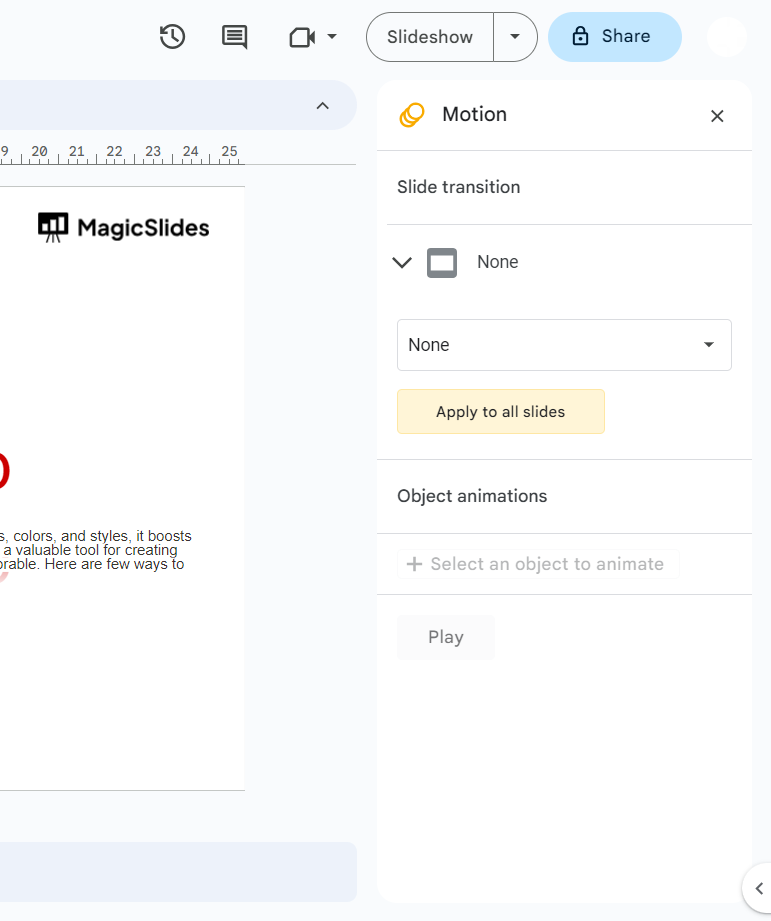The height and width of the screenshot is (921, 771).
Task: Click the slide transition preview thumbnail icon
Action: tap(441, 262)
